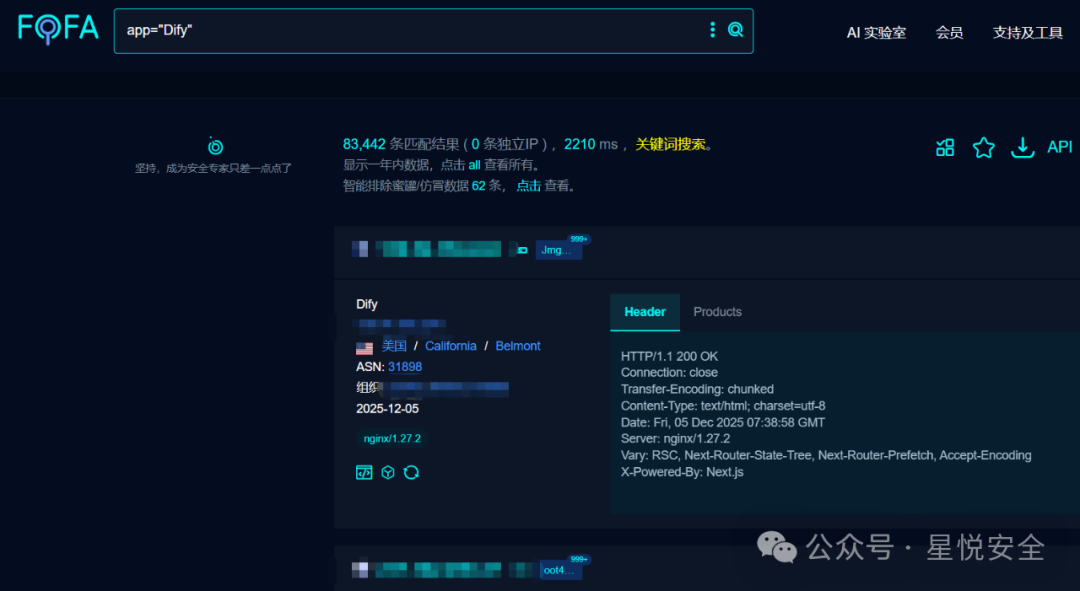This screenshot has width=1080, height=591.
Task: Click the Jmg... tag badge
Action: [x=559, y=250]
